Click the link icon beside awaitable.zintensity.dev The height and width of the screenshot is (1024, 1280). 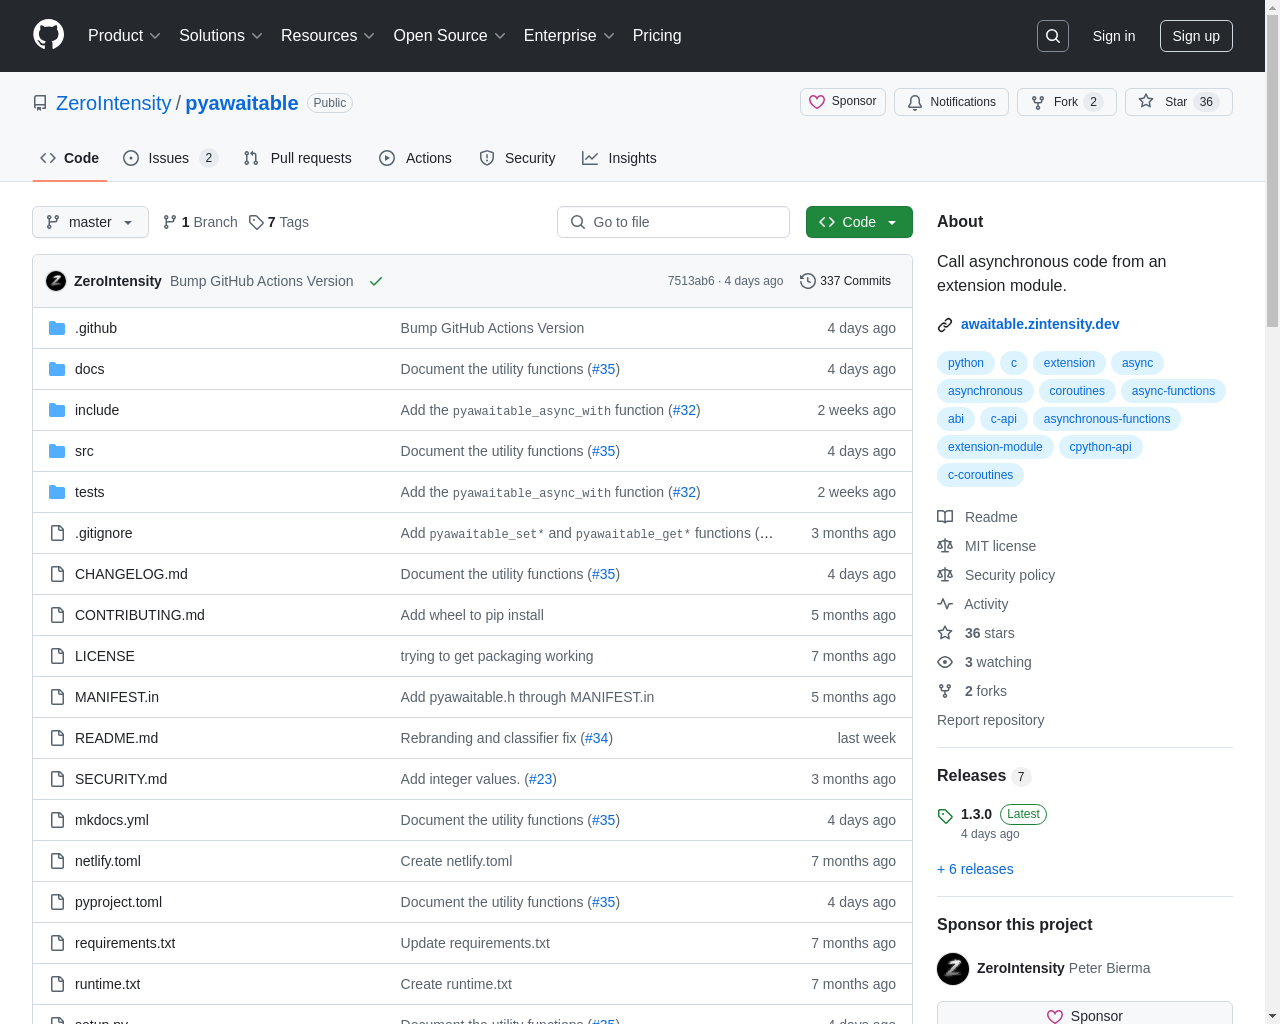point(945,324)
